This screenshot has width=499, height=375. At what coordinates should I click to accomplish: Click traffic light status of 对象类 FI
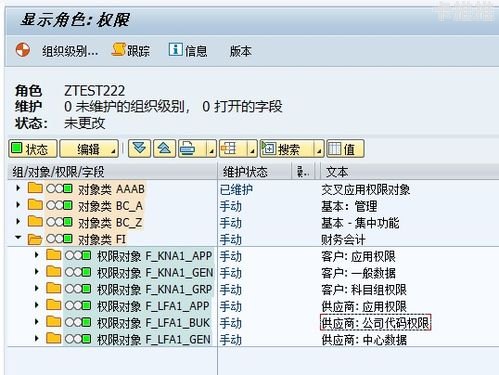[59, 239]
